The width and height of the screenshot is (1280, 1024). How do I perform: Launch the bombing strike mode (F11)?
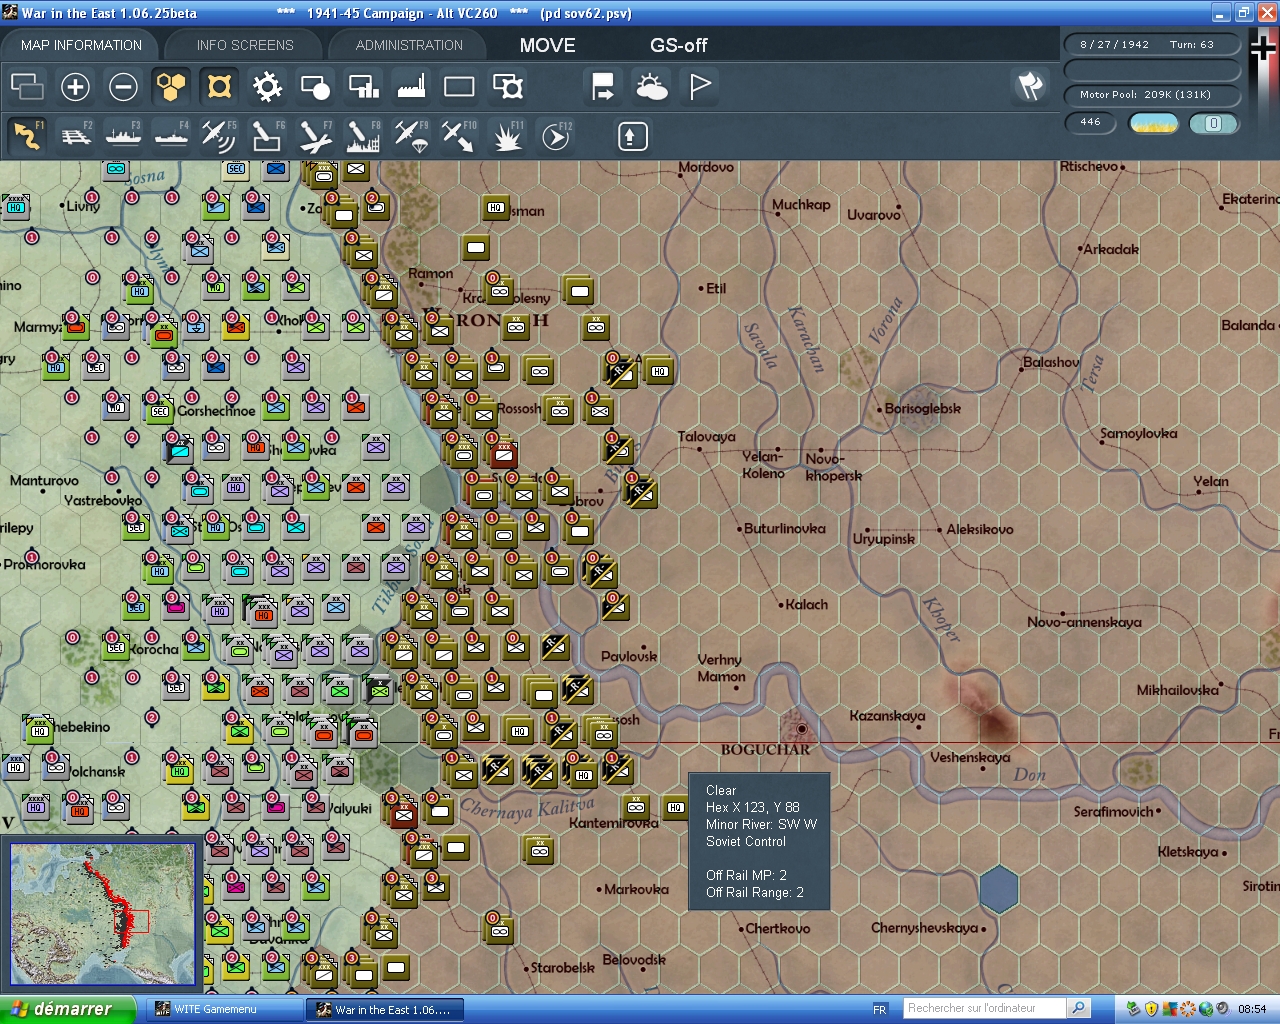pyautogui.click(x=507, y=135)
